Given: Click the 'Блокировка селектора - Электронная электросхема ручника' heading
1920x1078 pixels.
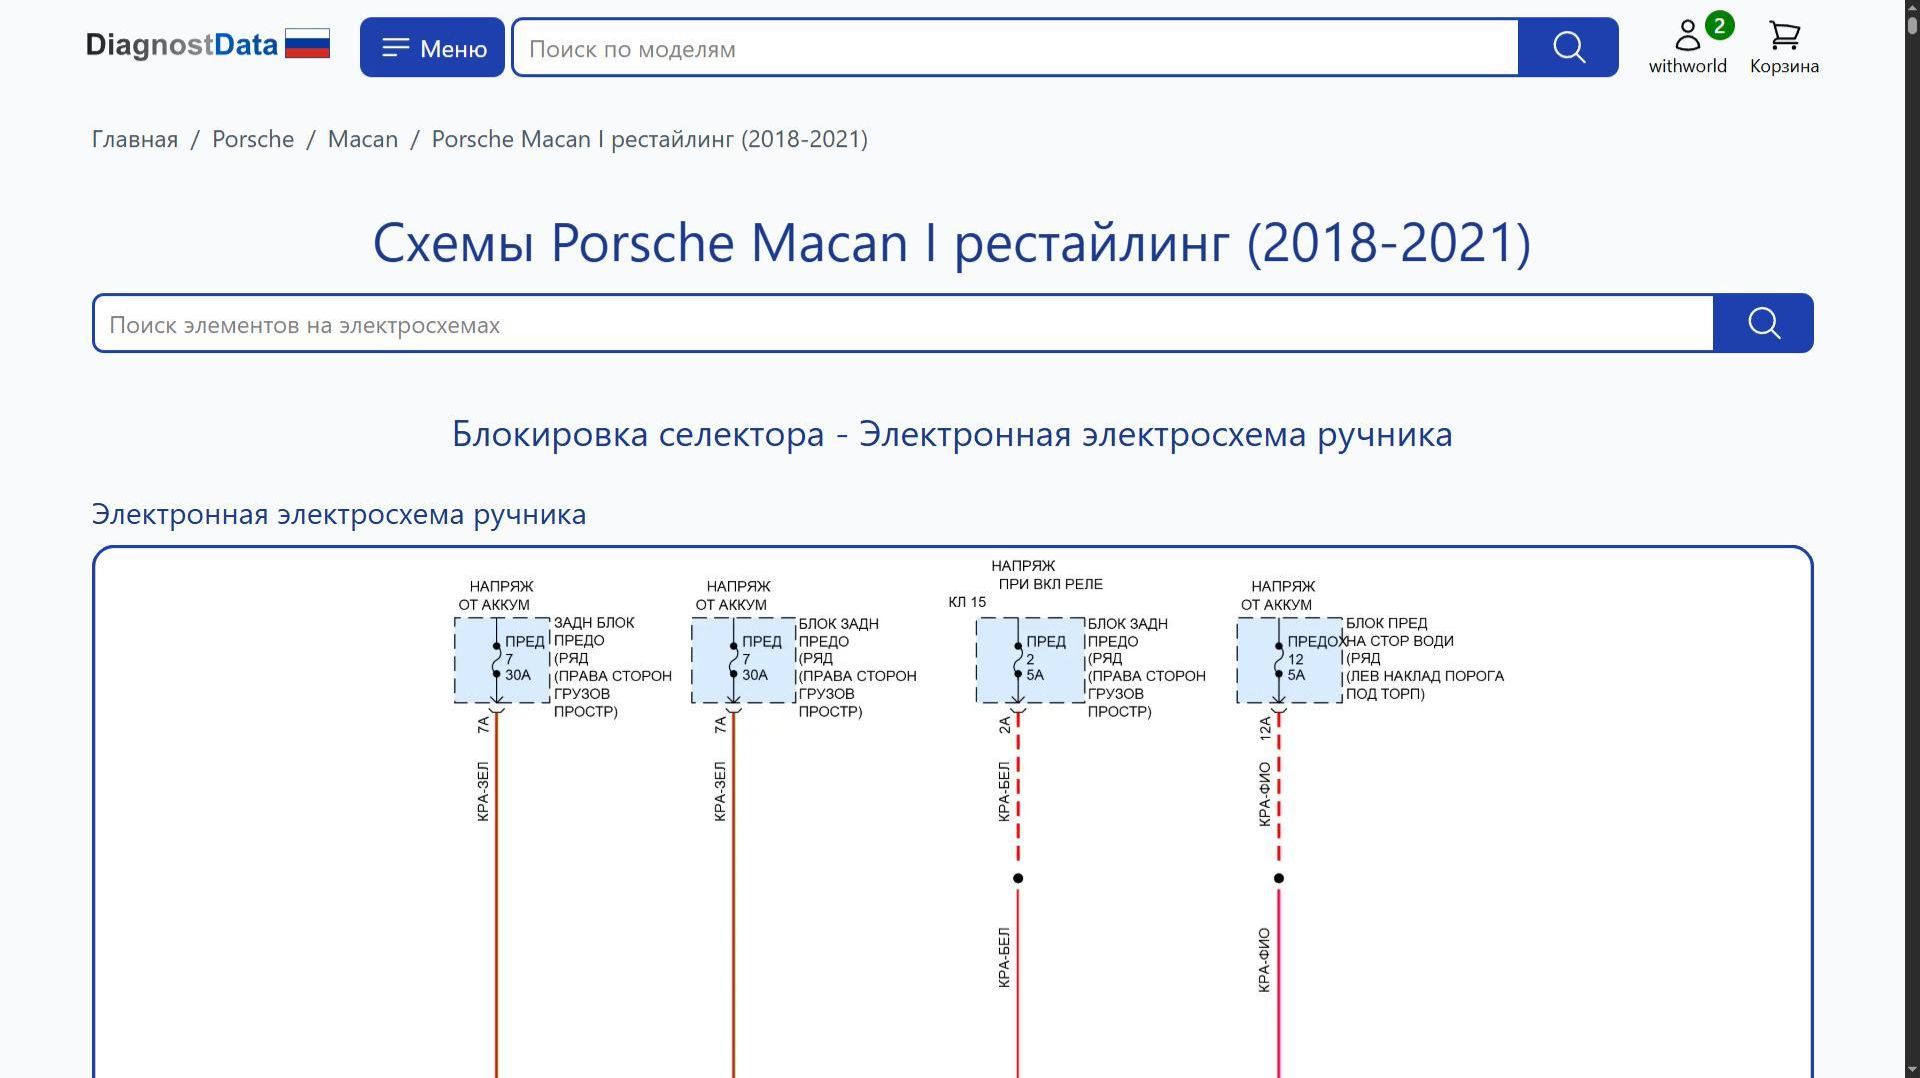Looking at the screenshot, I should click(x=952, y=434).
